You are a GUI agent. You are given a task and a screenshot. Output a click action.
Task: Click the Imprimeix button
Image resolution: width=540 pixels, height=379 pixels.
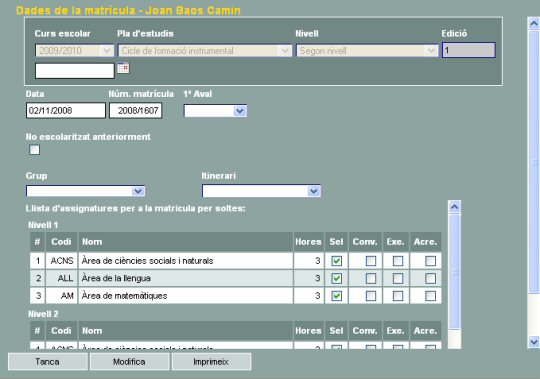tap(211, 361)
